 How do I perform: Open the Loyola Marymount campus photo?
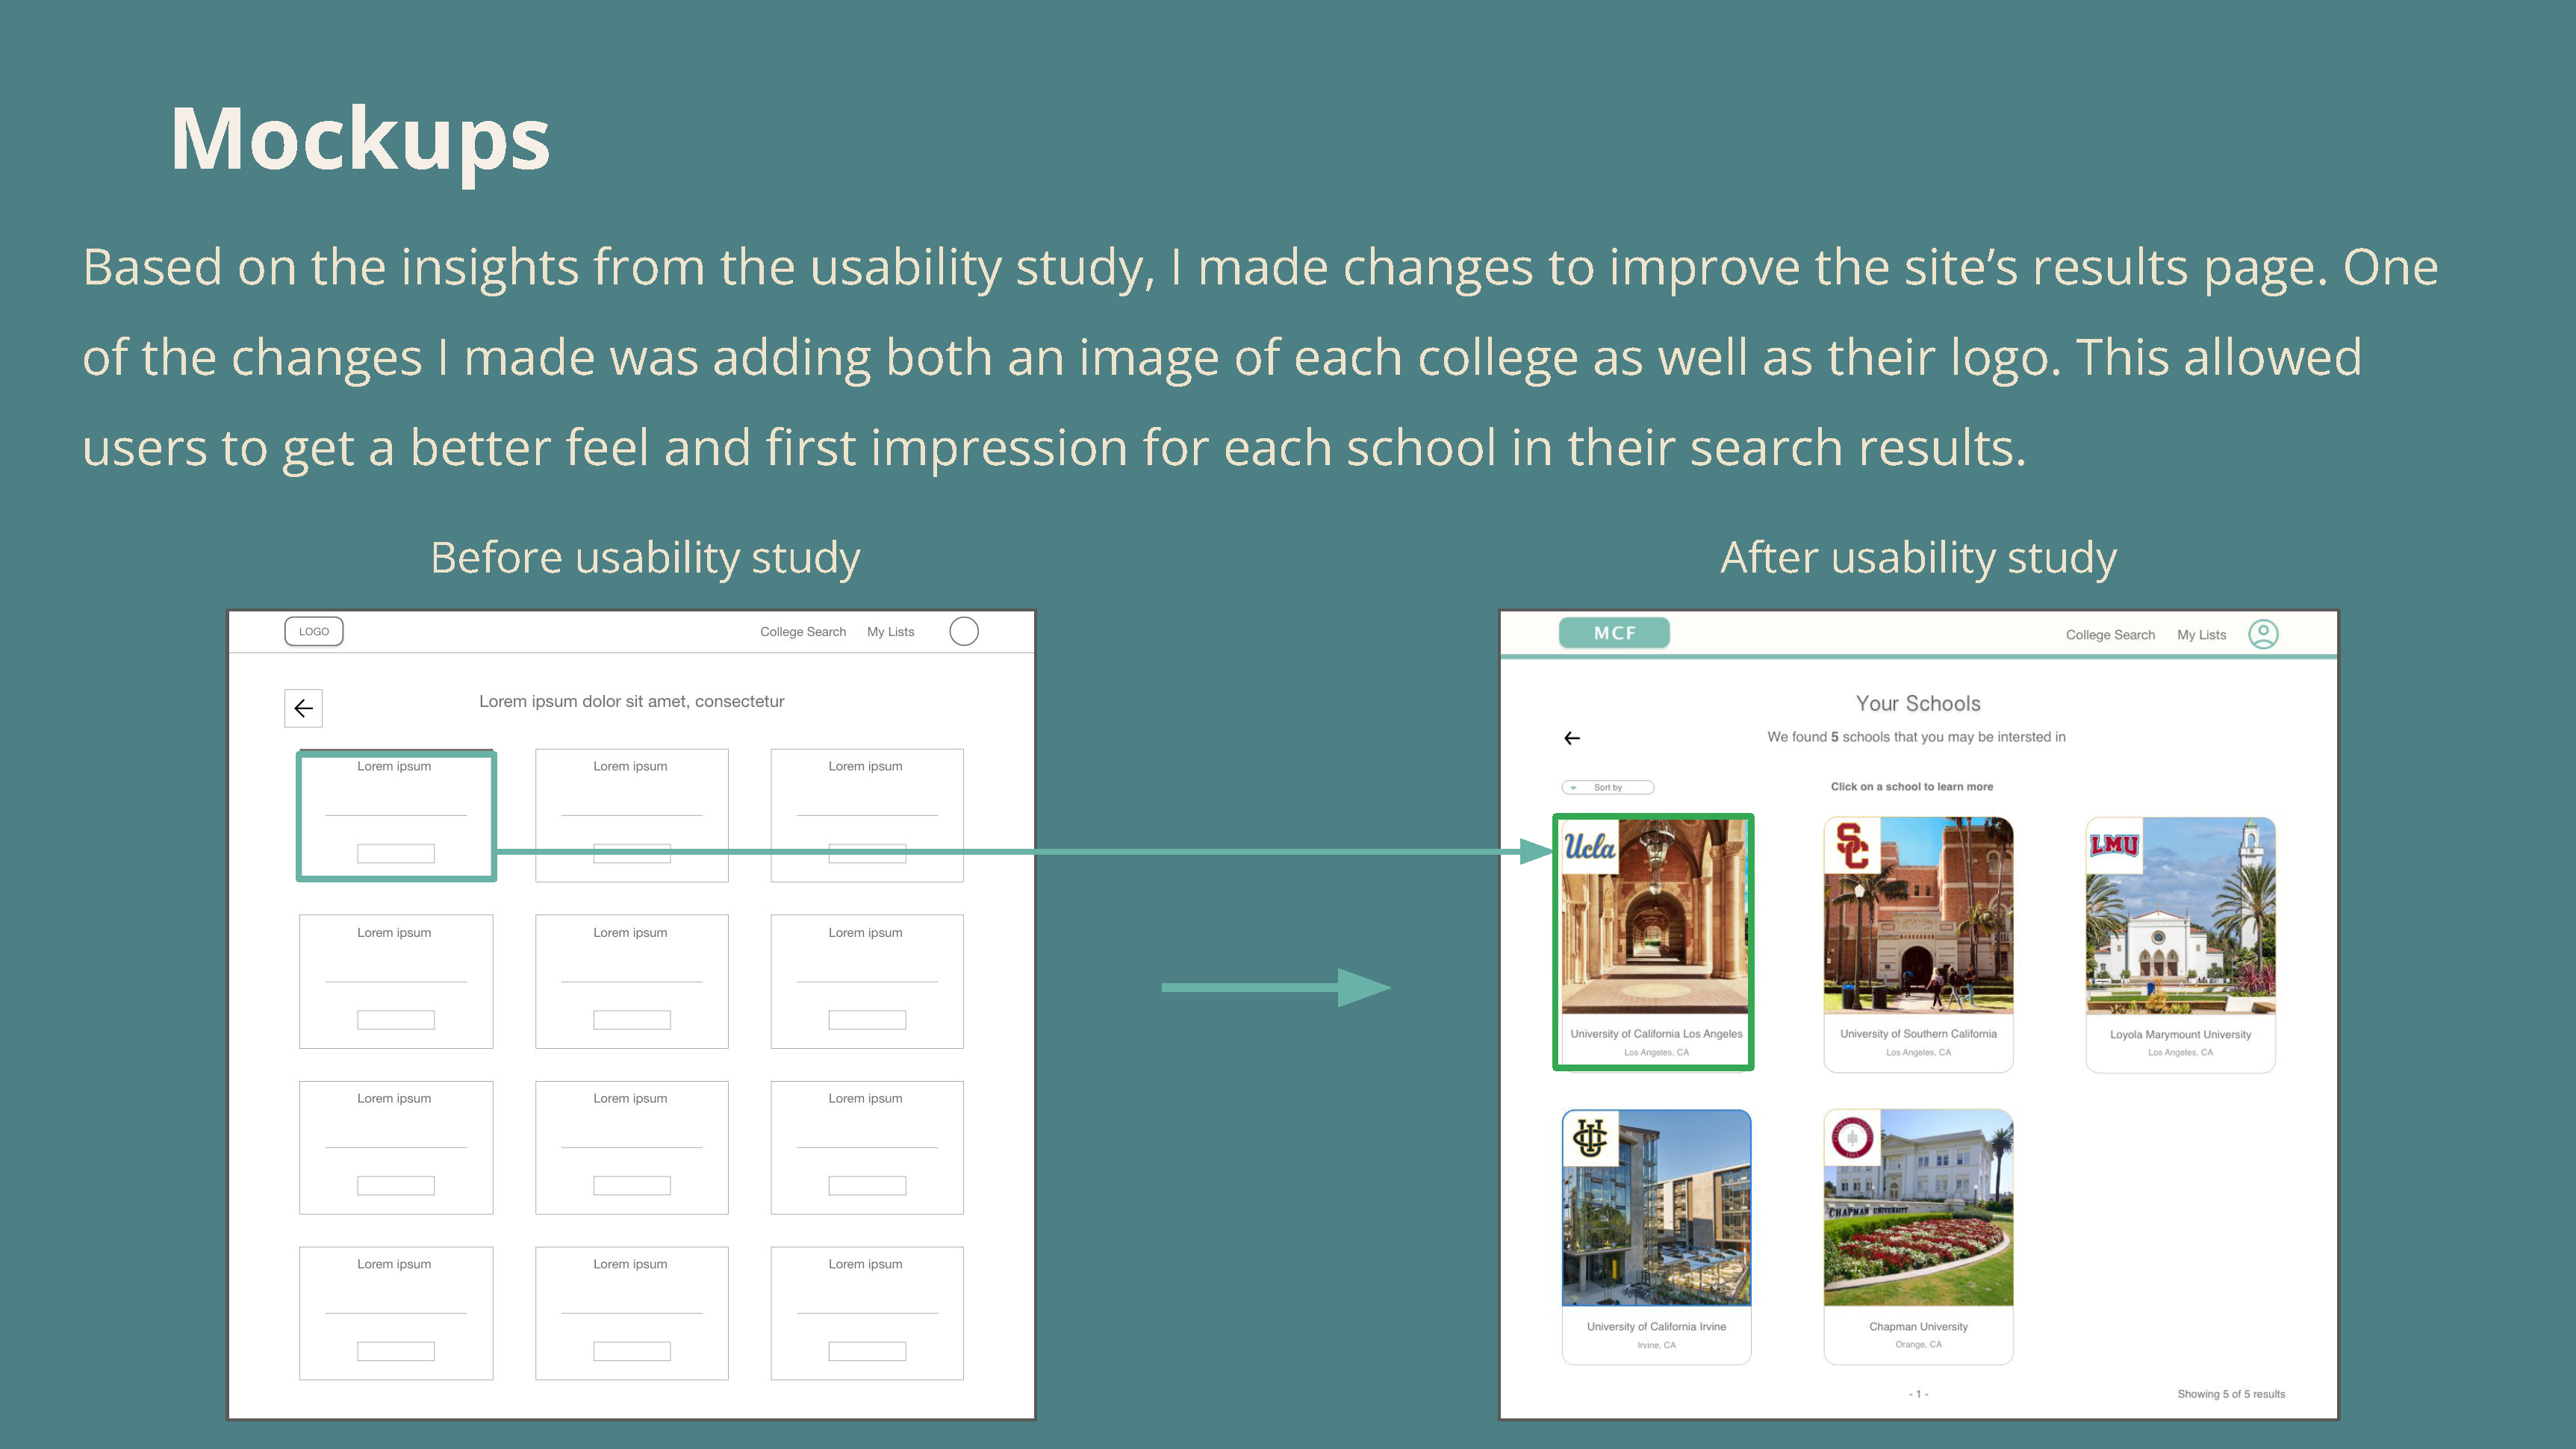tap(2180, 916)
